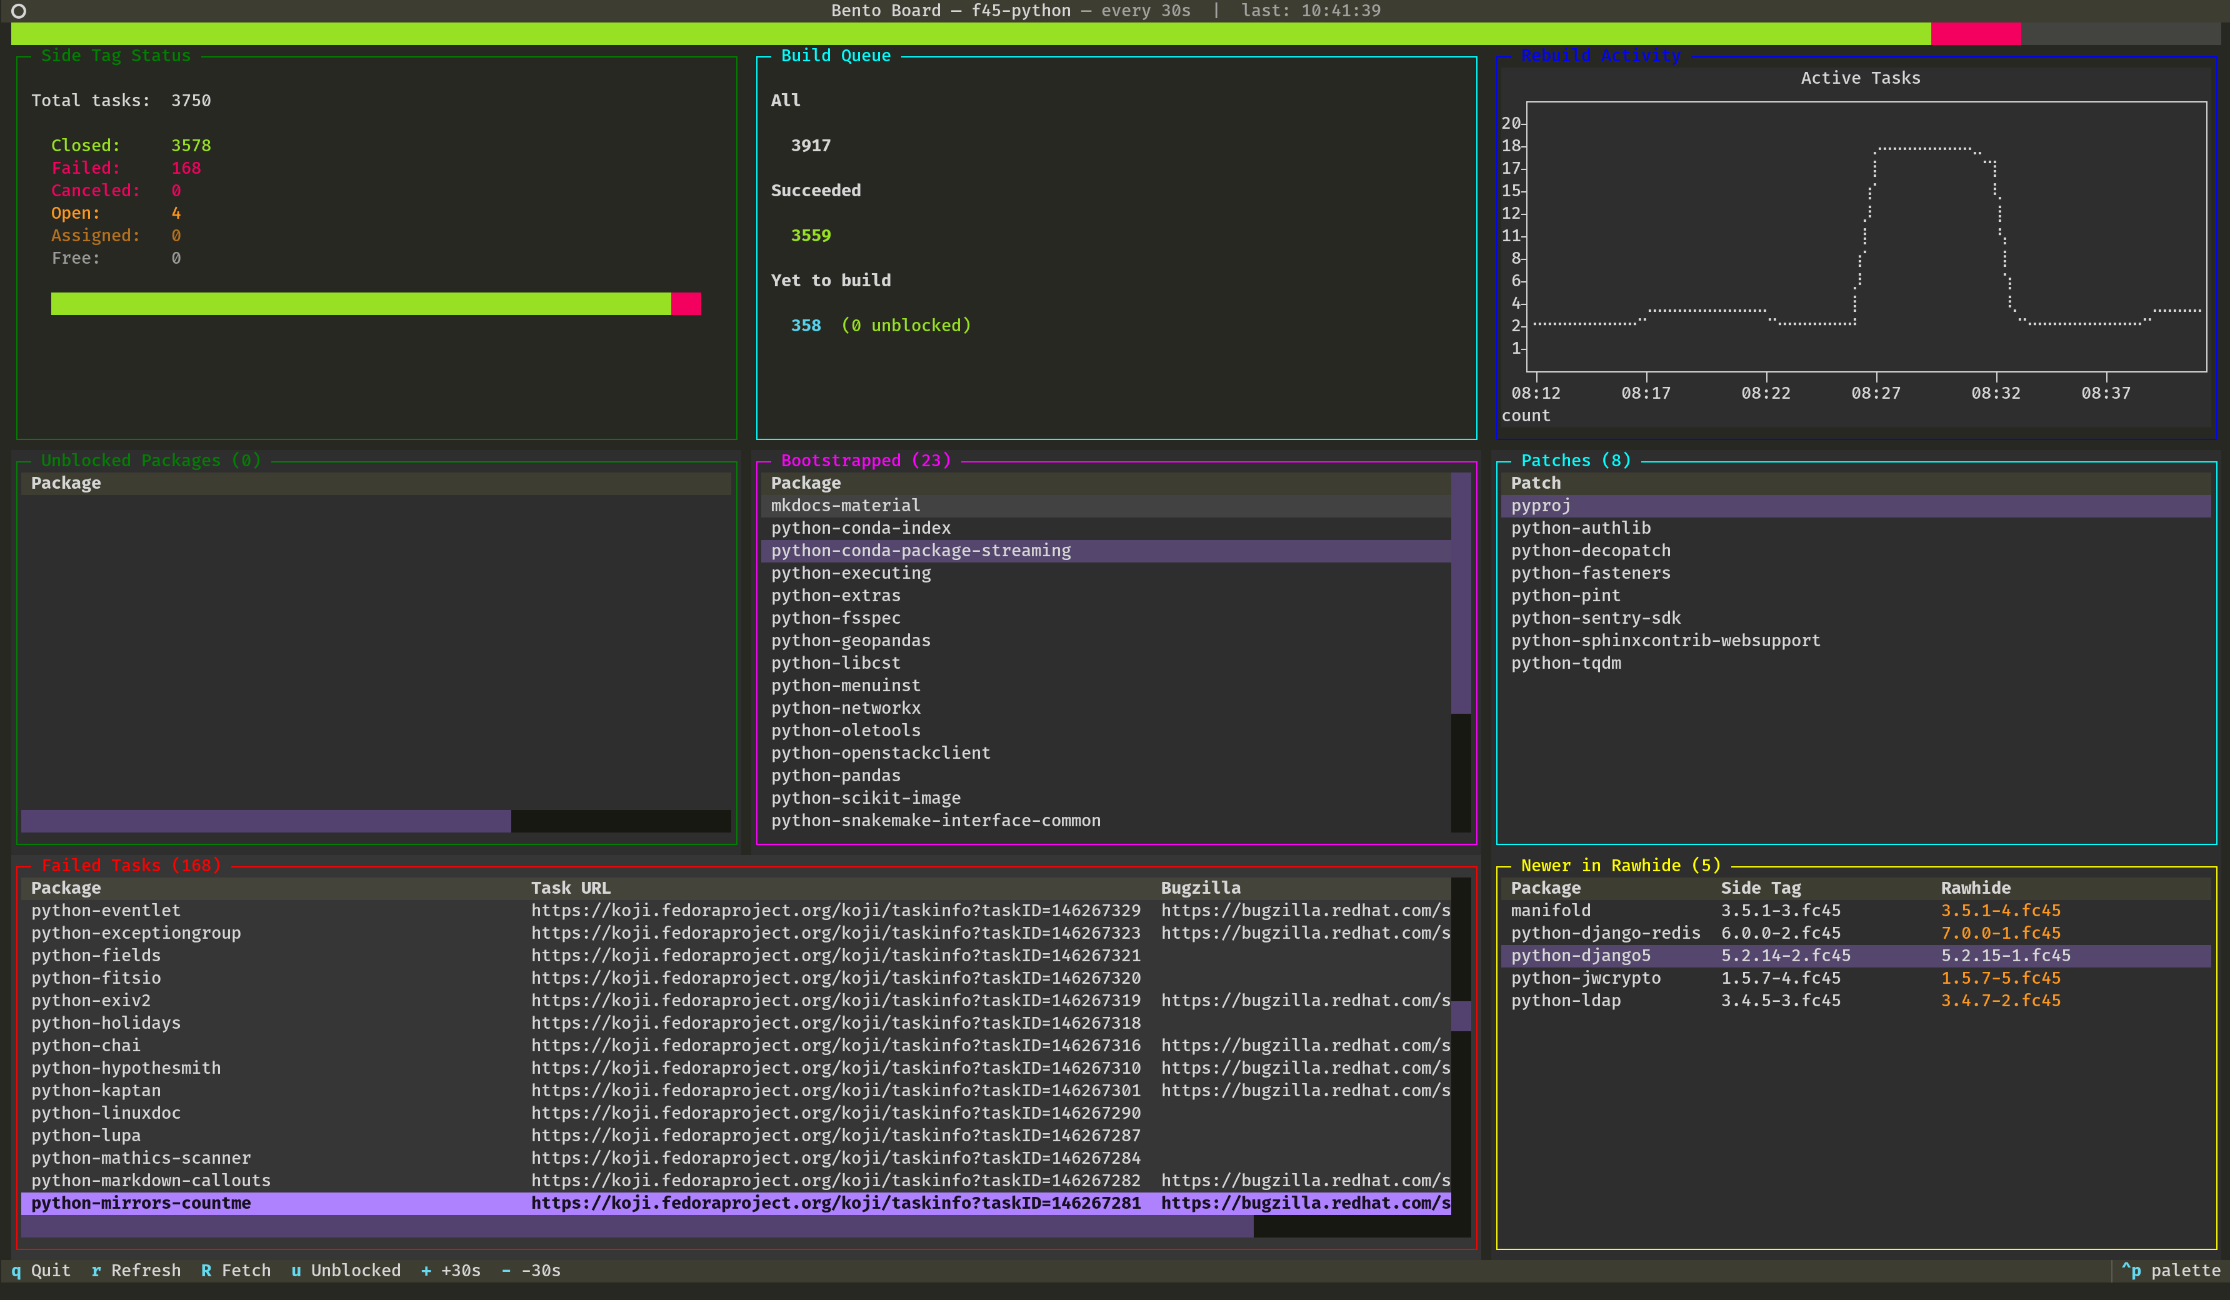Click the circle icon in the title bar
Screen dimensions: 2230x1300
[18, 11]
